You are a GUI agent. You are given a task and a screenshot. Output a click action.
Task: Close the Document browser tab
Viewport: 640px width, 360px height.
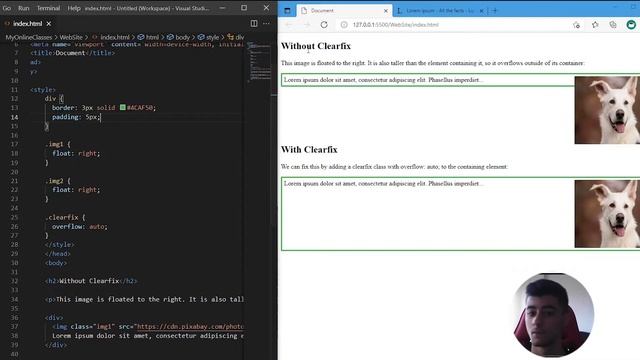[x=386, y=11]
